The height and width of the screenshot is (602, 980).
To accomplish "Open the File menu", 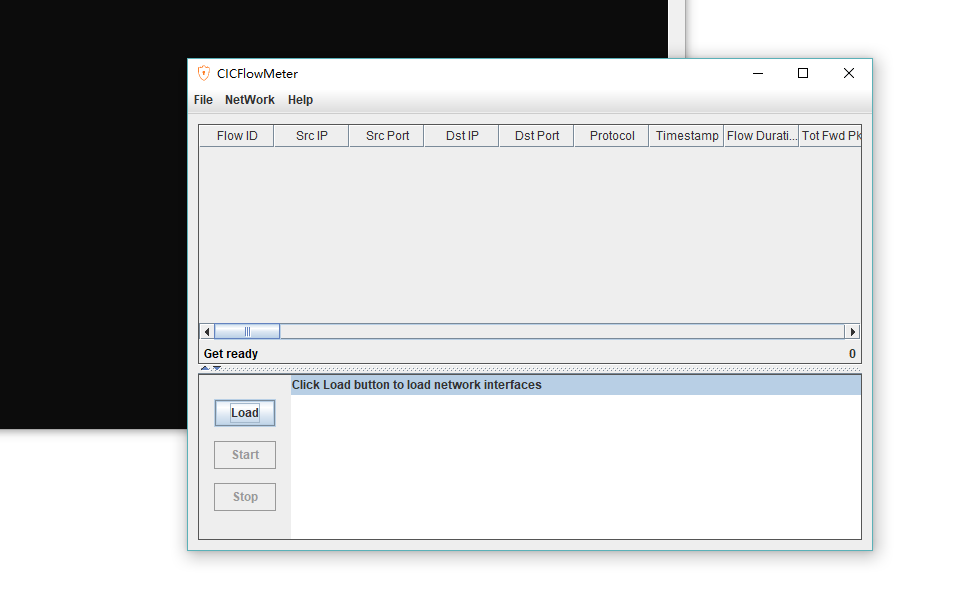I will pyautogui.click(x=203, y=100).
